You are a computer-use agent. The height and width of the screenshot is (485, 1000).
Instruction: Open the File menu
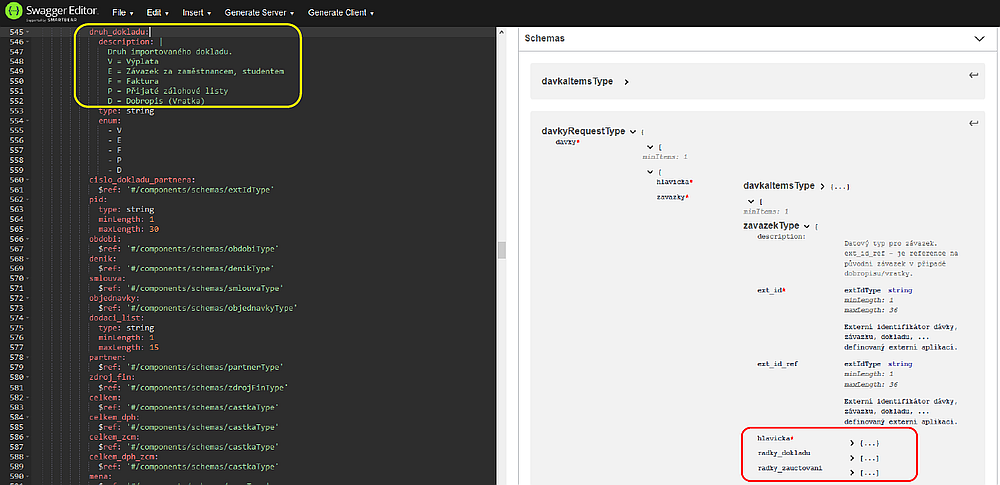(x=122, y=13)
